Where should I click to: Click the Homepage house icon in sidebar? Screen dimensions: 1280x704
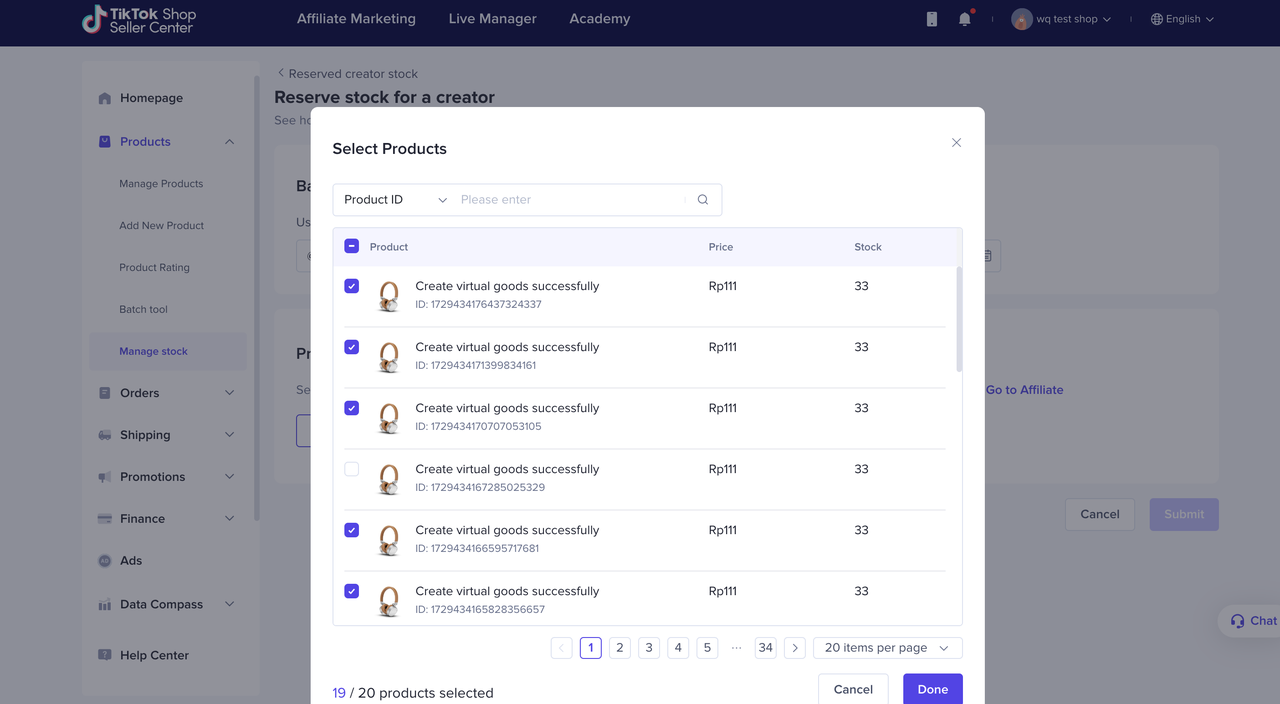click(105, 99)
